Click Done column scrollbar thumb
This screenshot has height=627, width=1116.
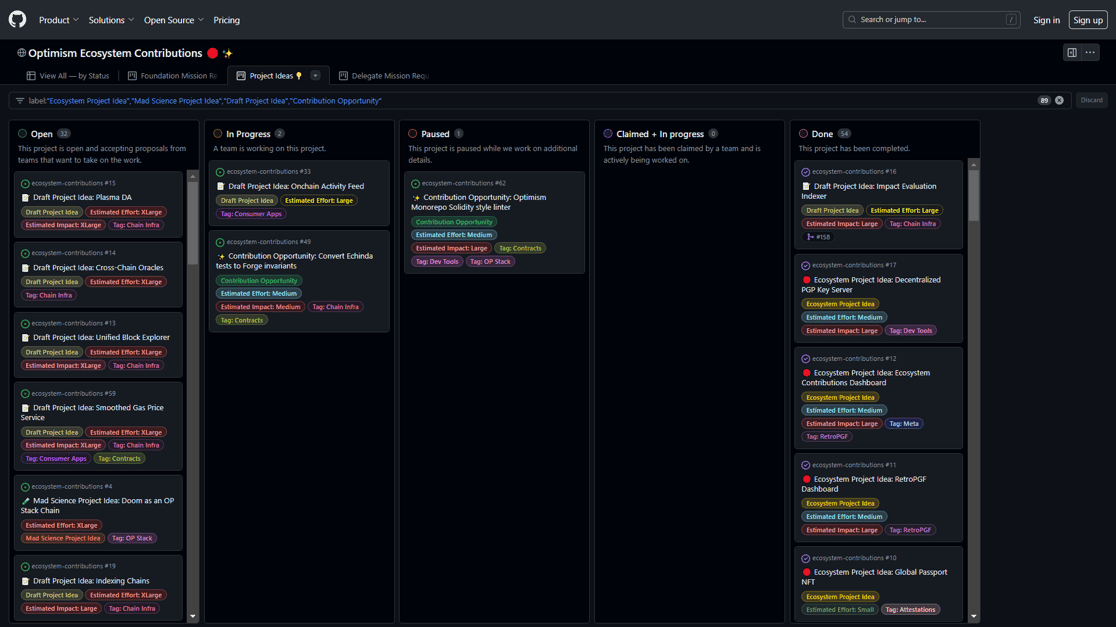[x=974, y=195]
